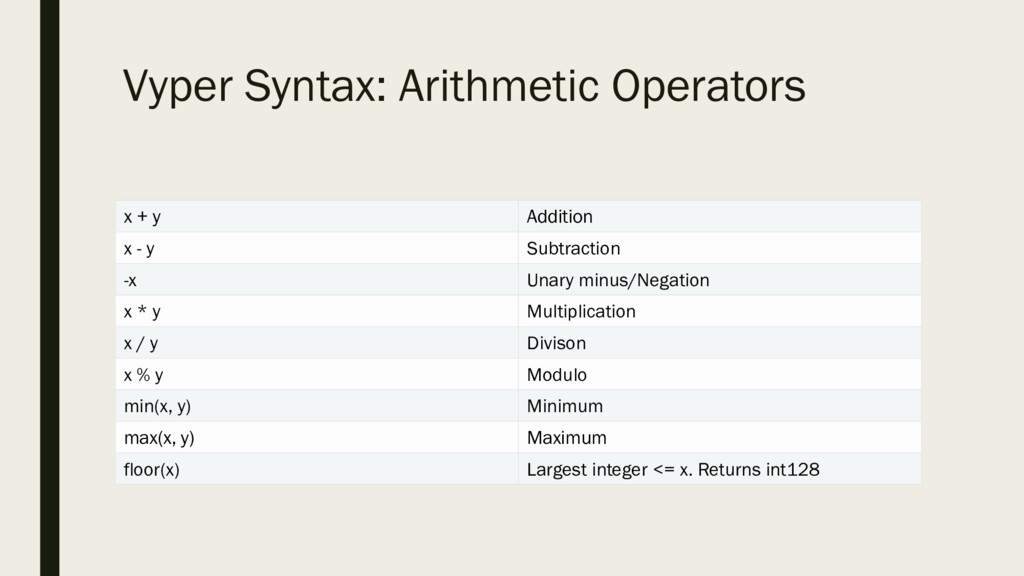Click the x - y table cell
Screen dimensions: 1024x576
(x=317, y=248)
